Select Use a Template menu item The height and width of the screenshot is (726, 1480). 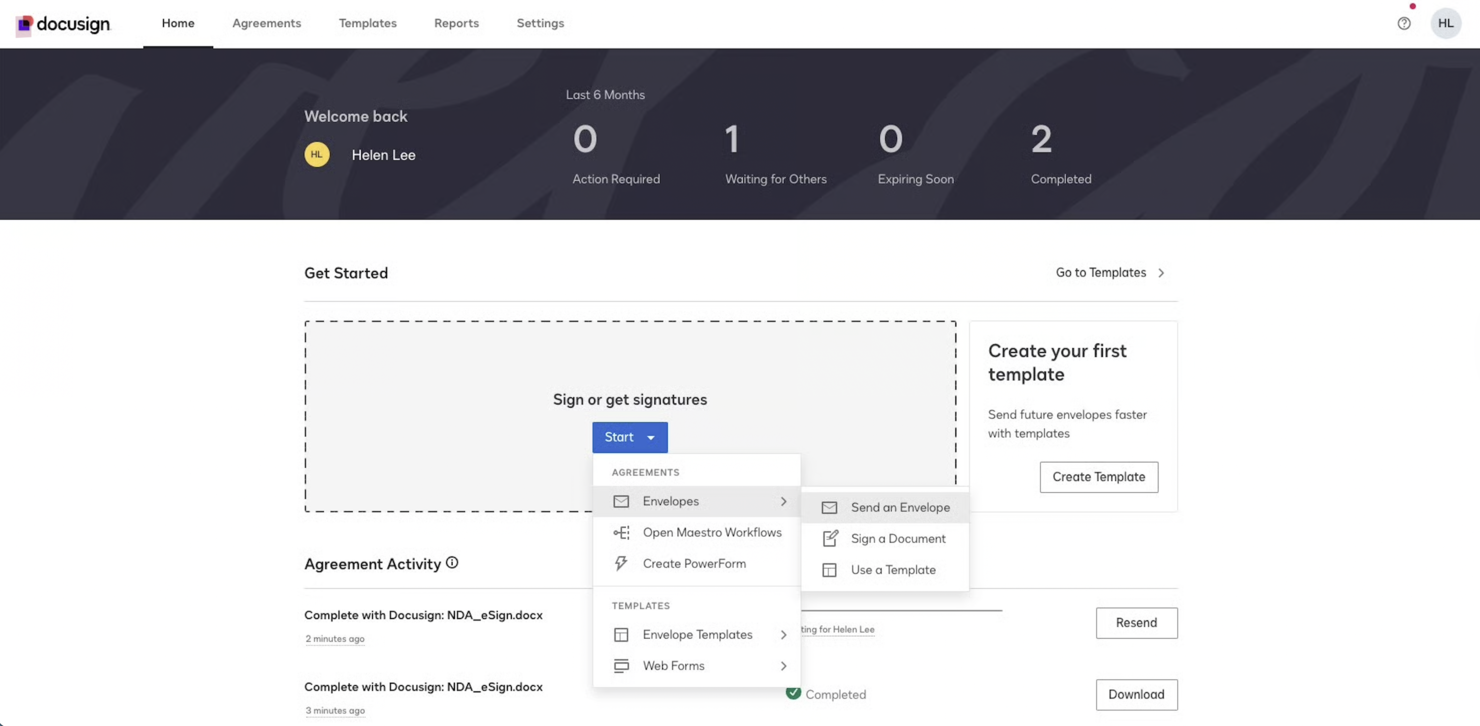pyautogui.click(x=885, y=569)
